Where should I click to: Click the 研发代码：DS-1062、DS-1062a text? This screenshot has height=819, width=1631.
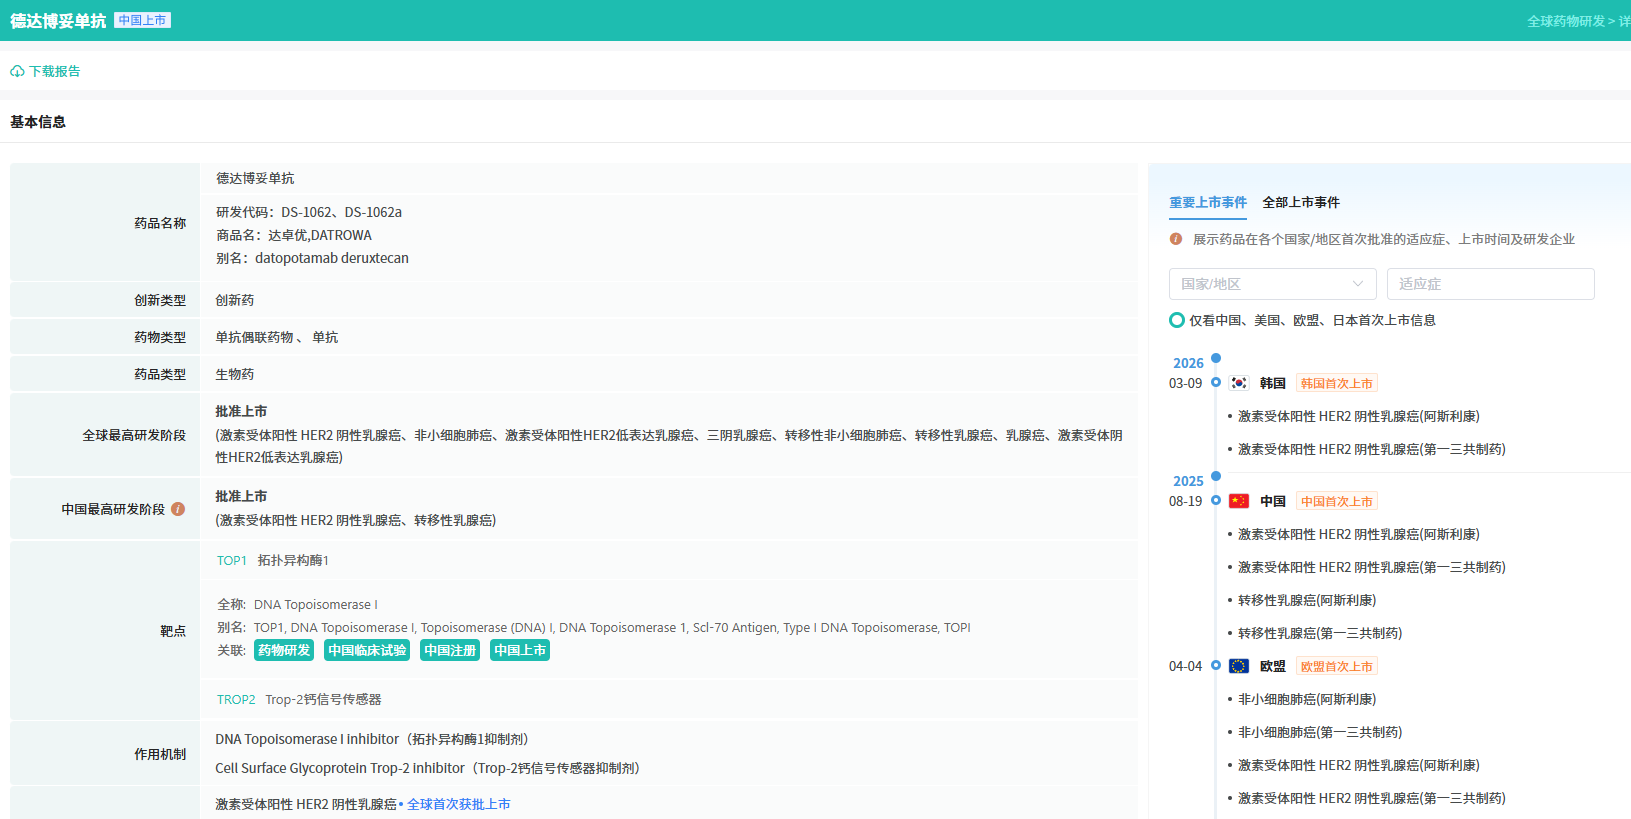coord(309,212)
